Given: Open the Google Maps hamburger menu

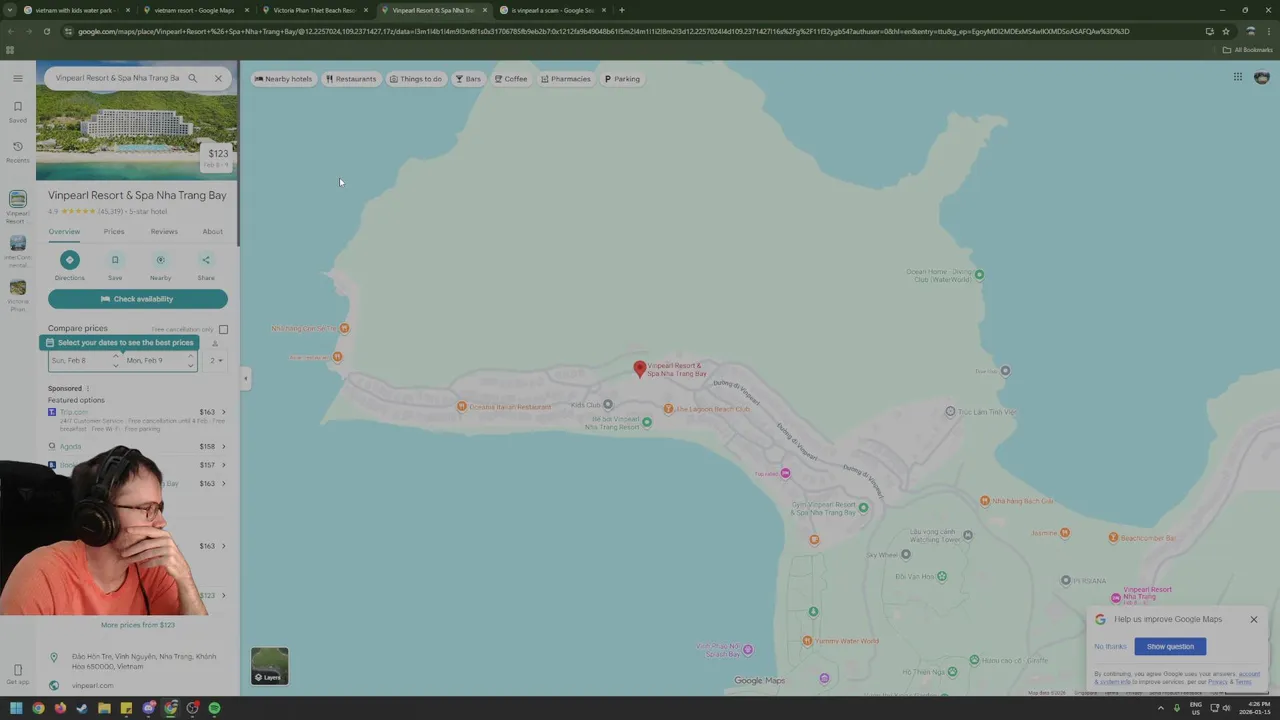Looking at the screenshot, I should click(17, 78).
